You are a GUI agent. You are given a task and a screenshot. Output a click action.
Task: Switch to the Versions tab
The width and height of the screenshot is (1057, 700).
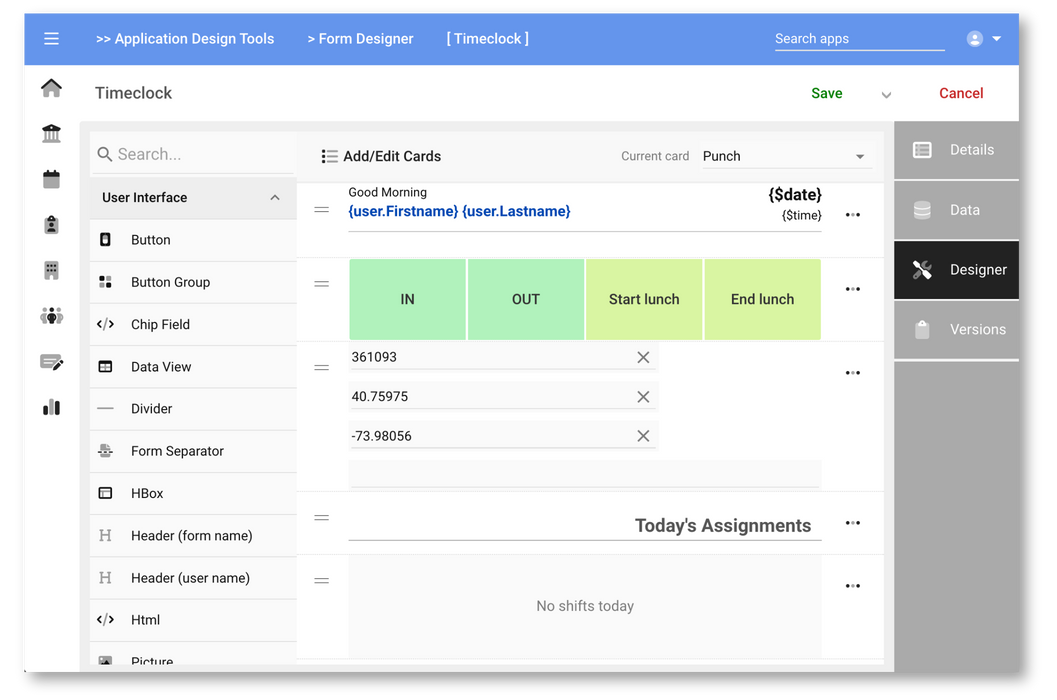tap(956, 330)
